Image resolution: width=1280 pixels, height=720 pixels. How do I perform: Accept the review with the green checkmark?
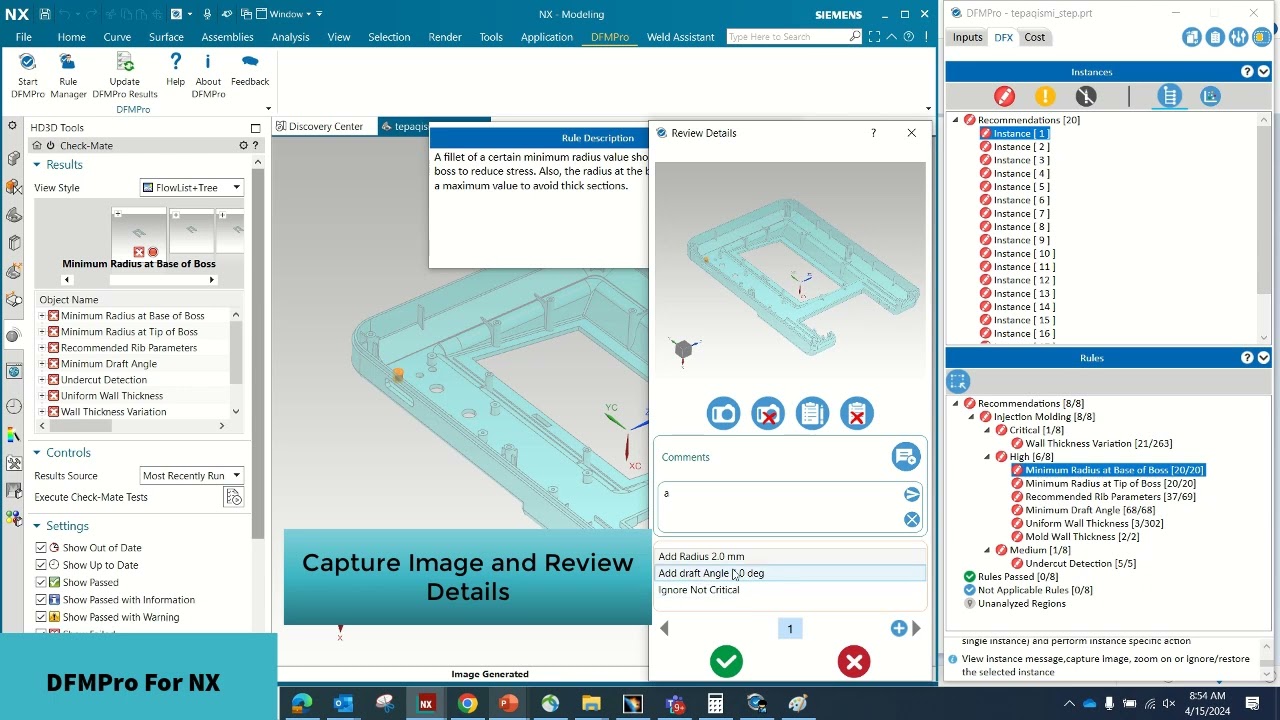point(726,661)
